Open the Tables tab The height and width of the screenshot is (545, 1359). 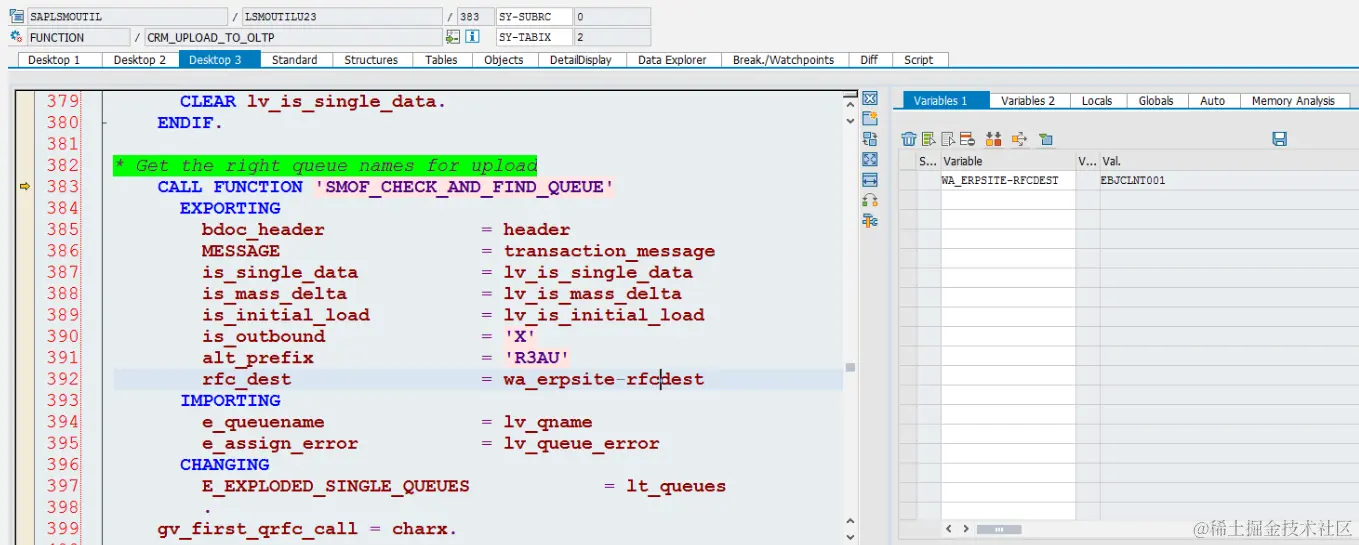[x=441, y=60]
